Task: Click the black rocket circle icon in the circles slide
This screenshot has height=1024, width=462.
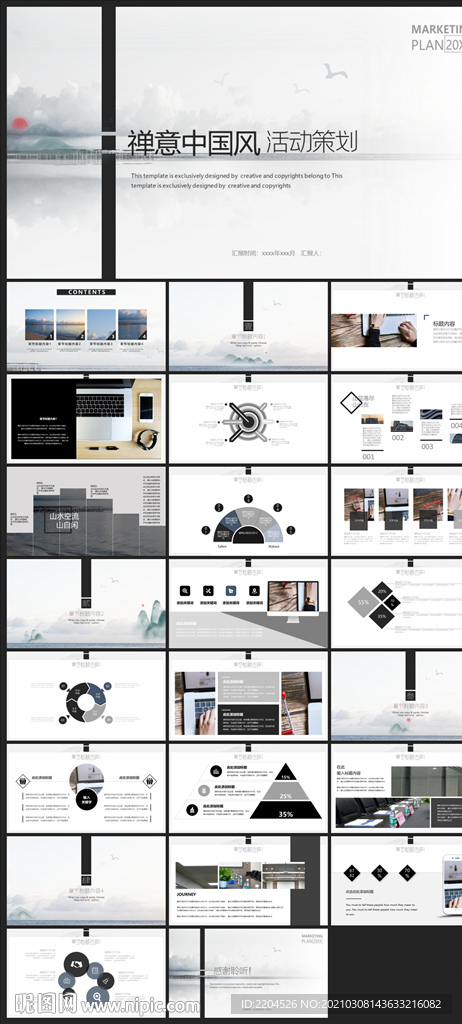Action: [x=107, y=981]
